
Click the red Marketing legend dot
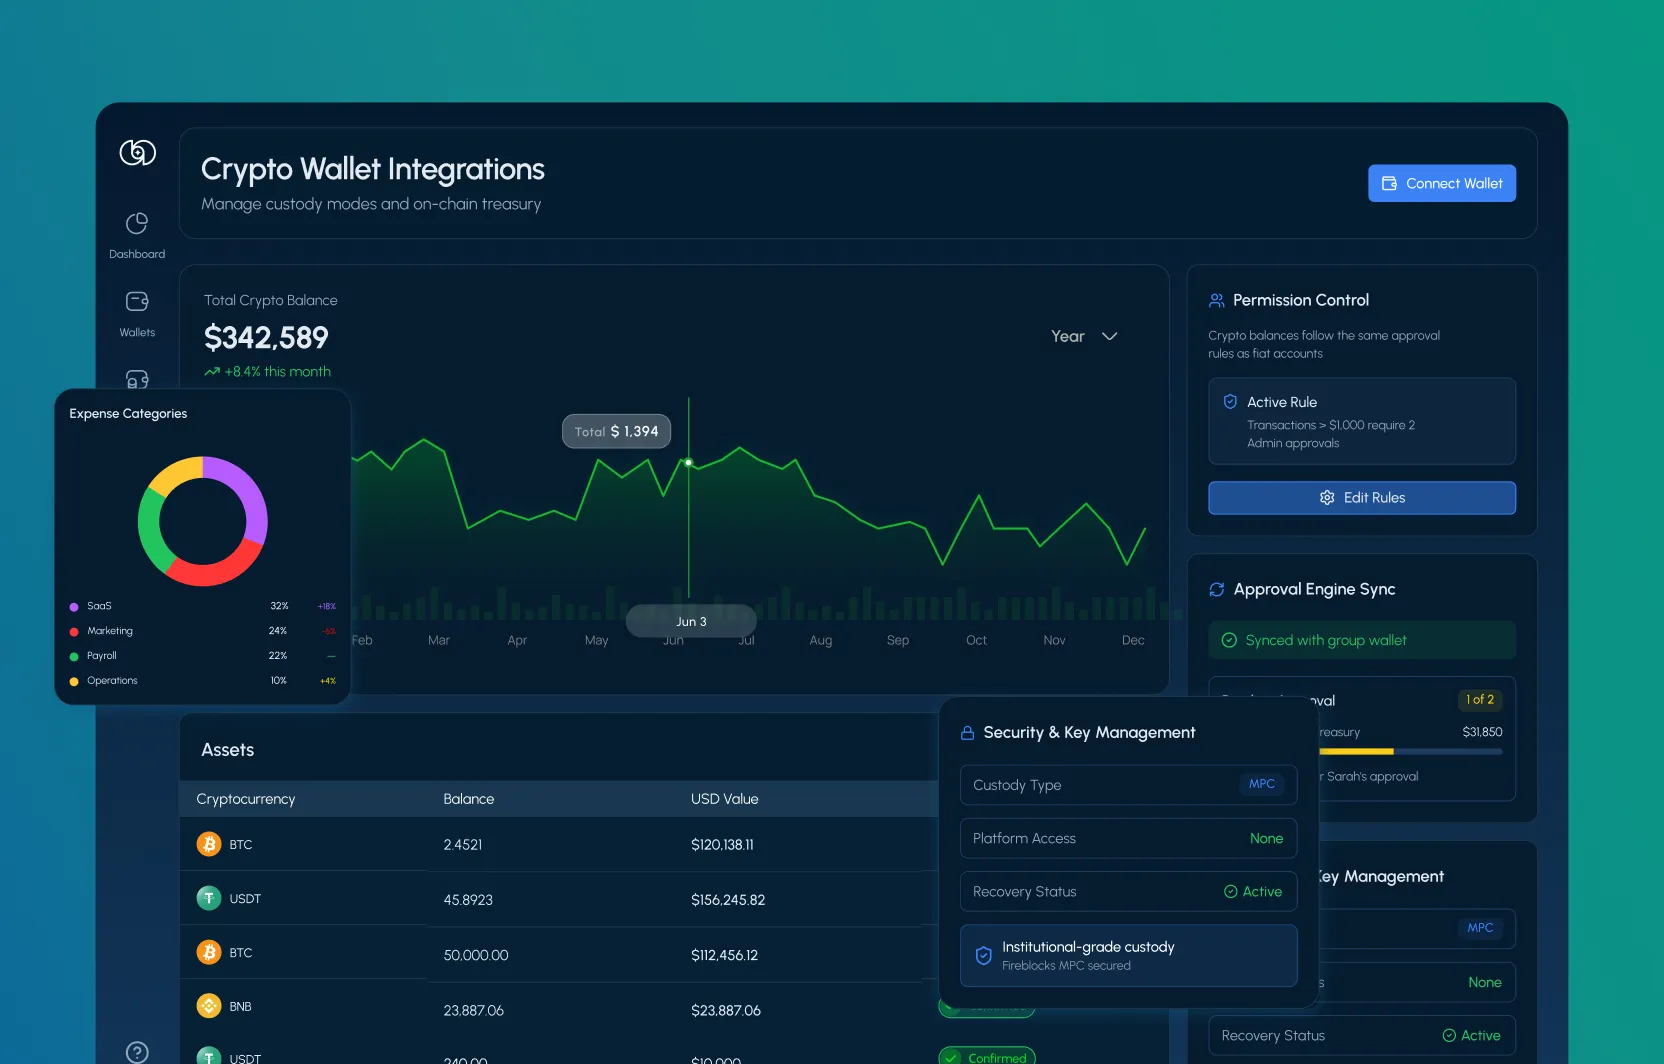point(74,632)
